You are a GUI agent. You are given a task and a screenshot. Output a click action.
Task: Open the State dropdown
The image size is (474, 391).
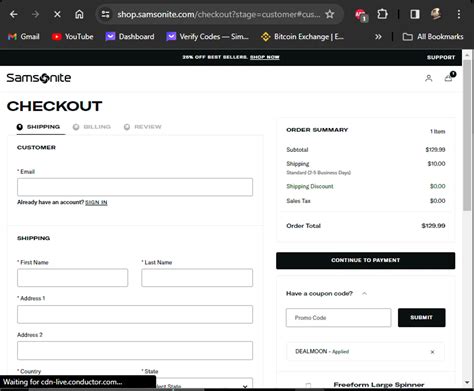point(197,384)
